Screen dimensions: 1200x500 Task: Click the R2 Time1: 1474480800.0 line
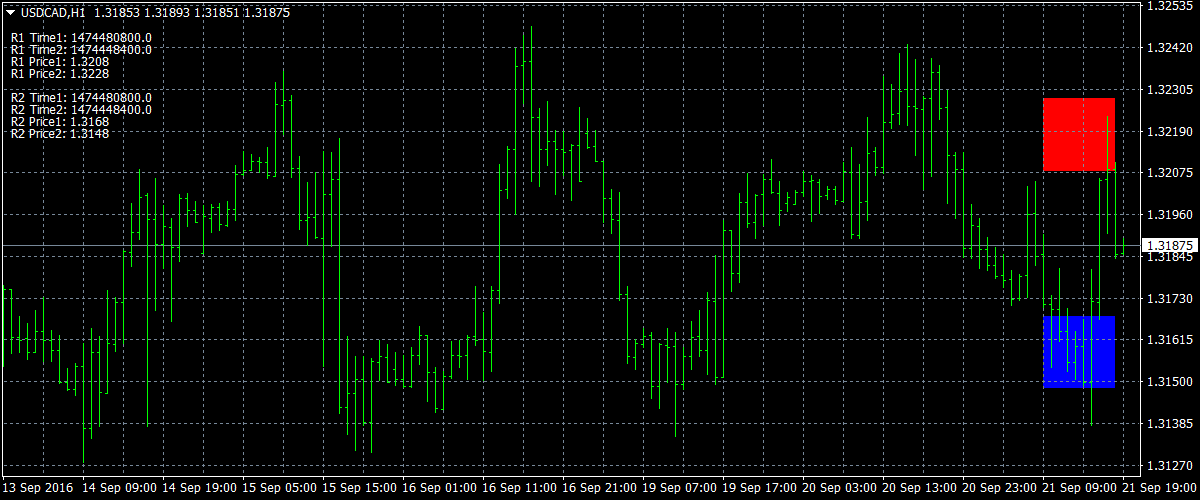point(81,98)
